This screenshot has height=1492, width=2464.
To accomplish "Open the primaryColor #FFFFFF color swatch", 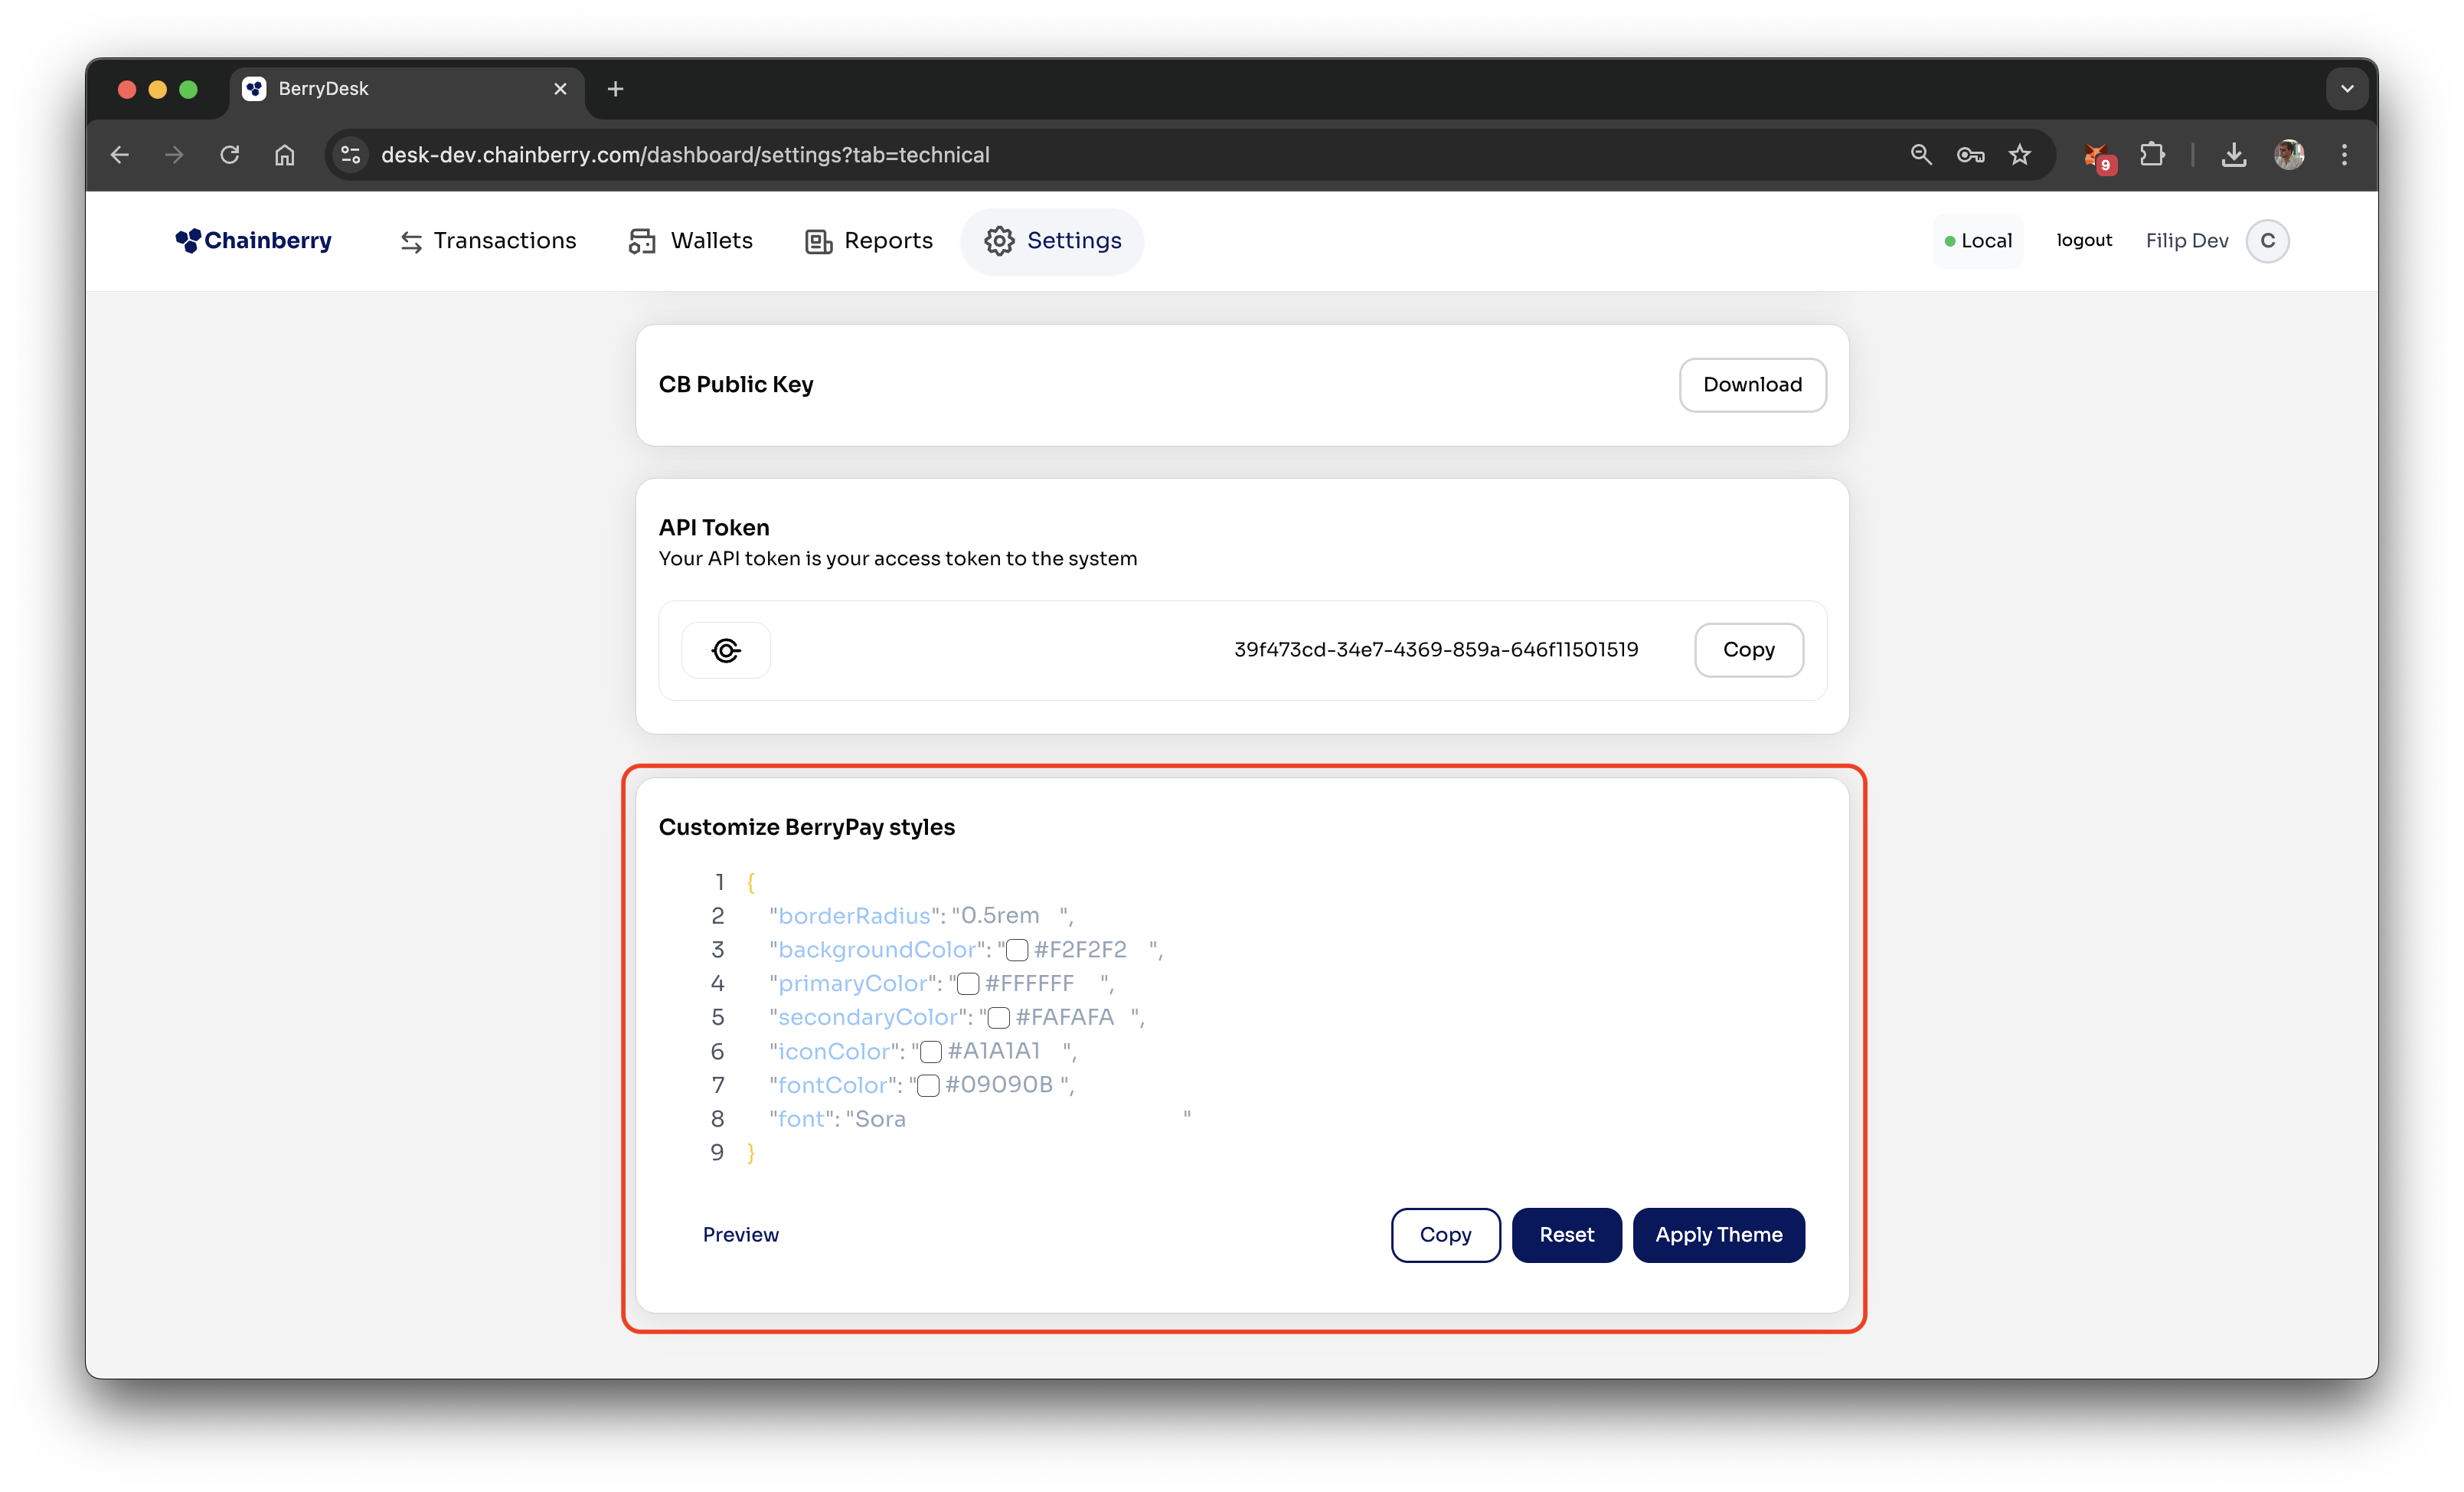I will pyautogui.click(x=968, y=984).
